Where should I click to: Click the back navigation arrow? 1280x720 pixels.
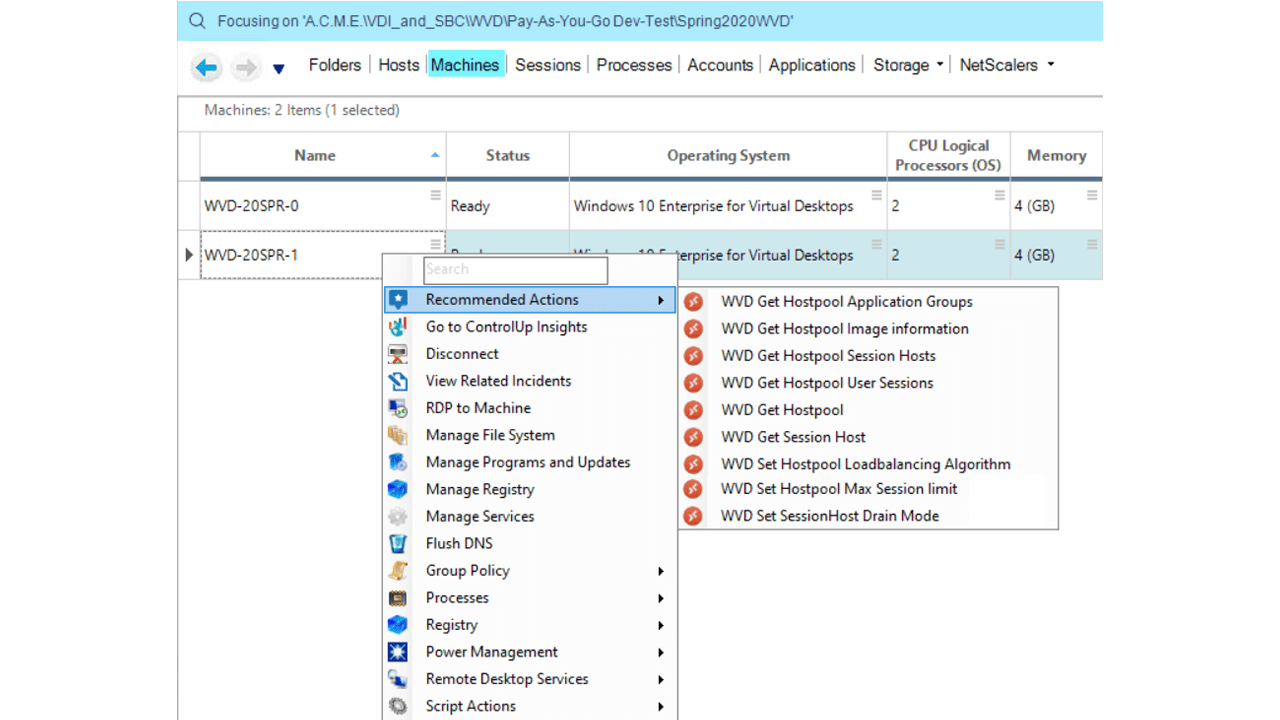(x=206, y=67)
